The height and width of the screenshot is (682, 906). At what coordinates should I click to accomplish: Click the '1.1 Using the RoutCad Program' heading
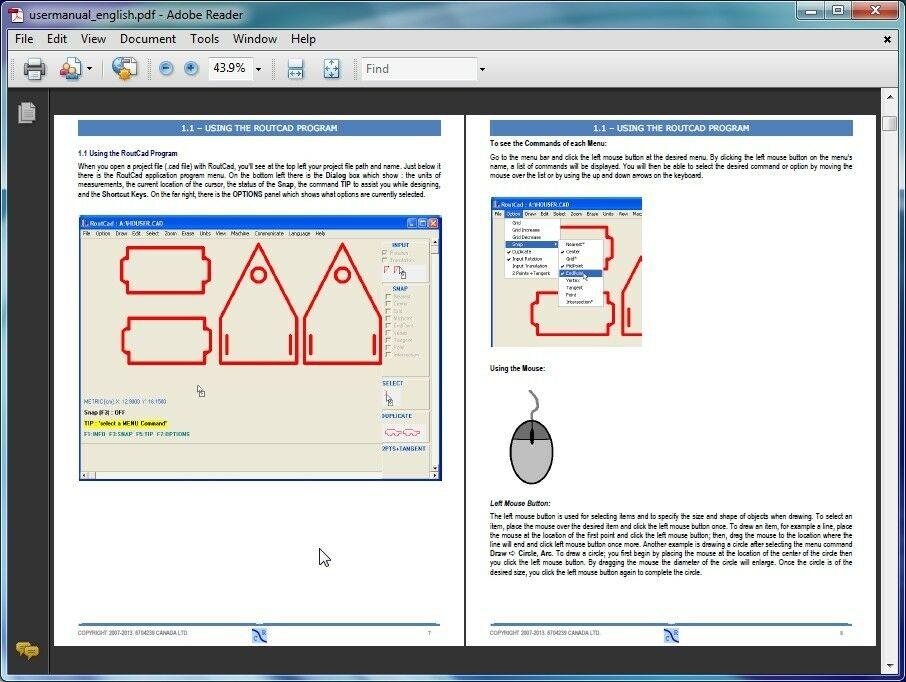(x=128, y=153)
